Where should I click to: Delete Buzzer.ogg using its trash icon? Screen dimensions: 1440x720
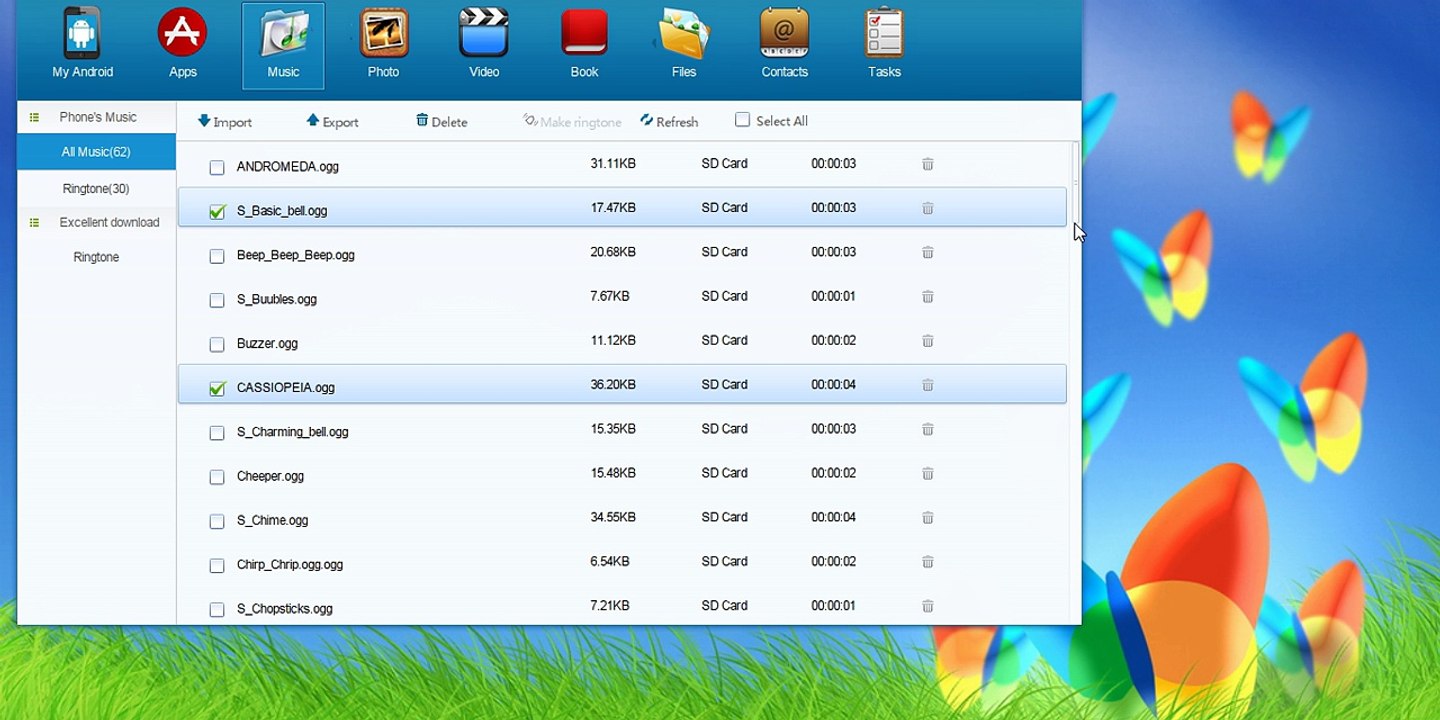(928, 340)
